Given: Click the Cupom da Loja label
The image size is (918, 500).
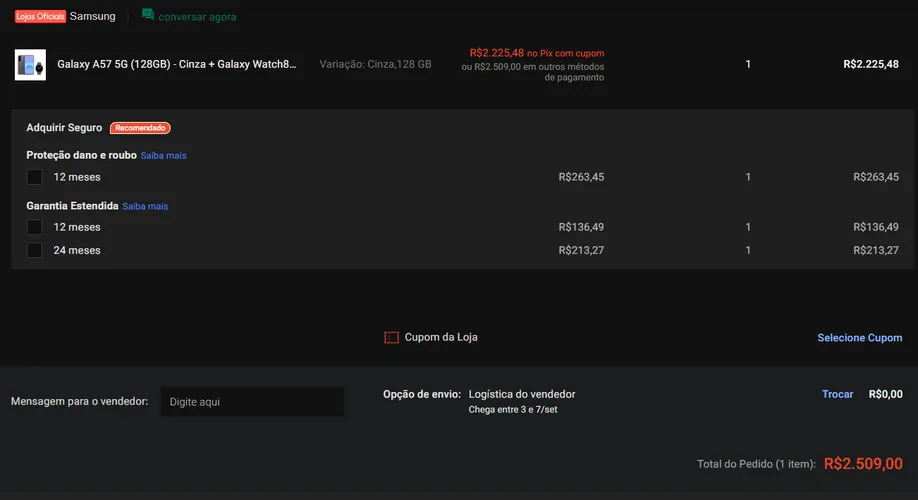Looking at the screenshot, I should (441, 337).
